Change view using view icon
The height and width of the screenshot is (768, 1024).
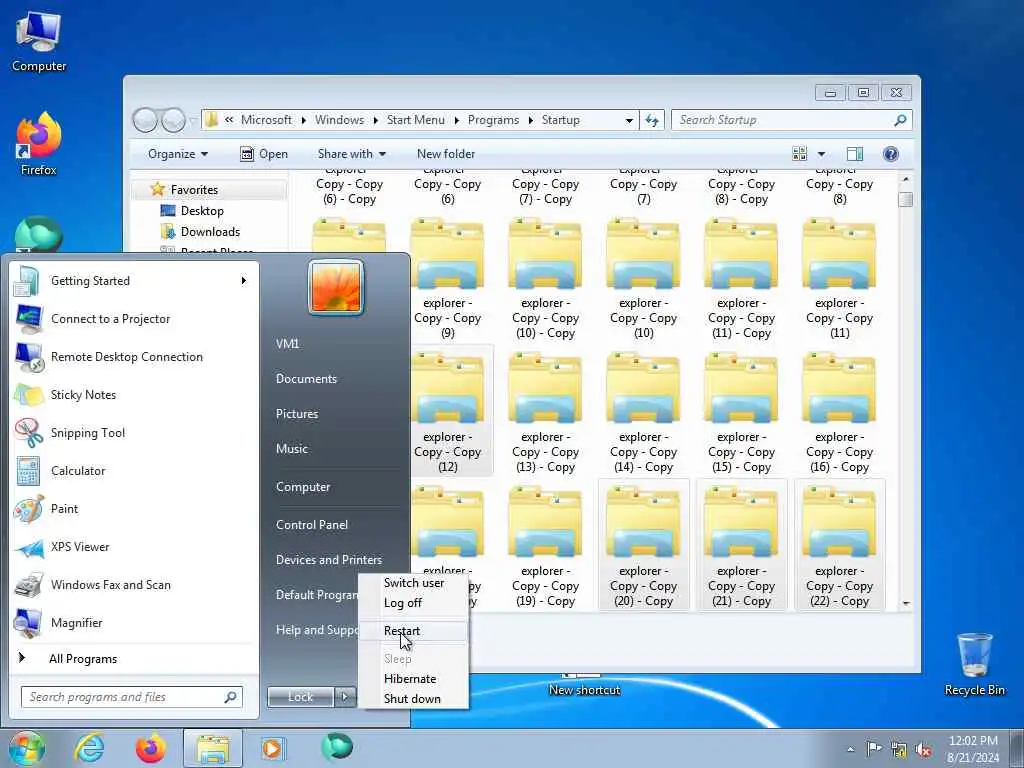click(799, 154)
